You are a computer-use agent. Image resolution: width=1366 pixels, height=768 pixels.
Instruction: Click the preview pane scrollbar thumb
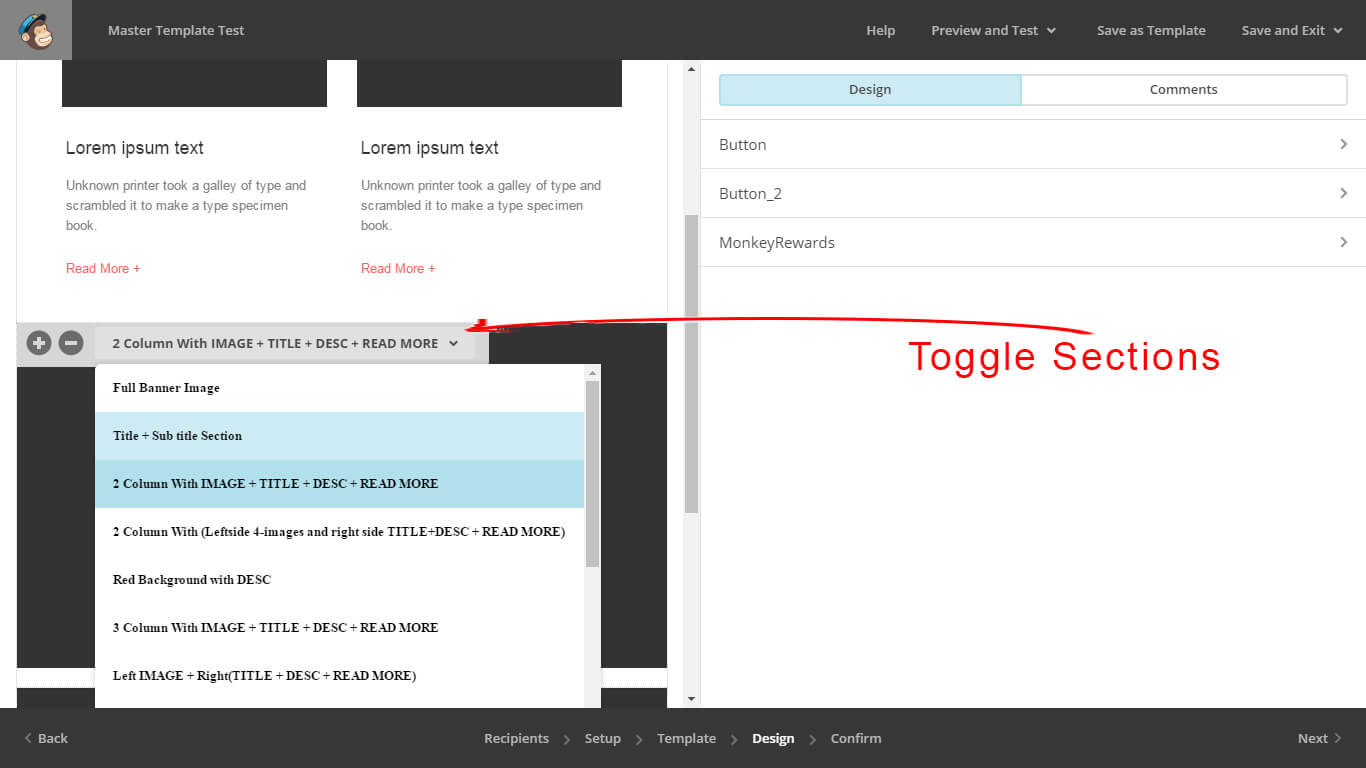(x=691, y=364)
